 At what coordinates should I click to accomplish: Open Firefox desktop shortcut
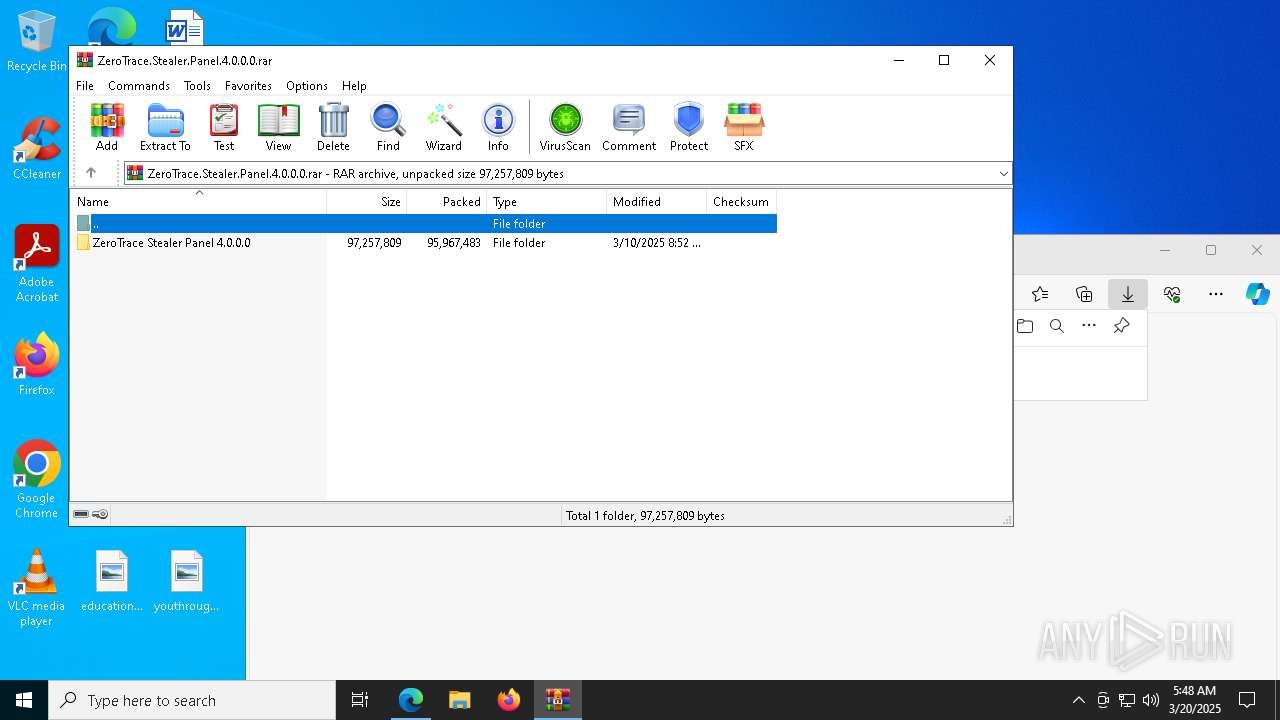pos(37,364)
